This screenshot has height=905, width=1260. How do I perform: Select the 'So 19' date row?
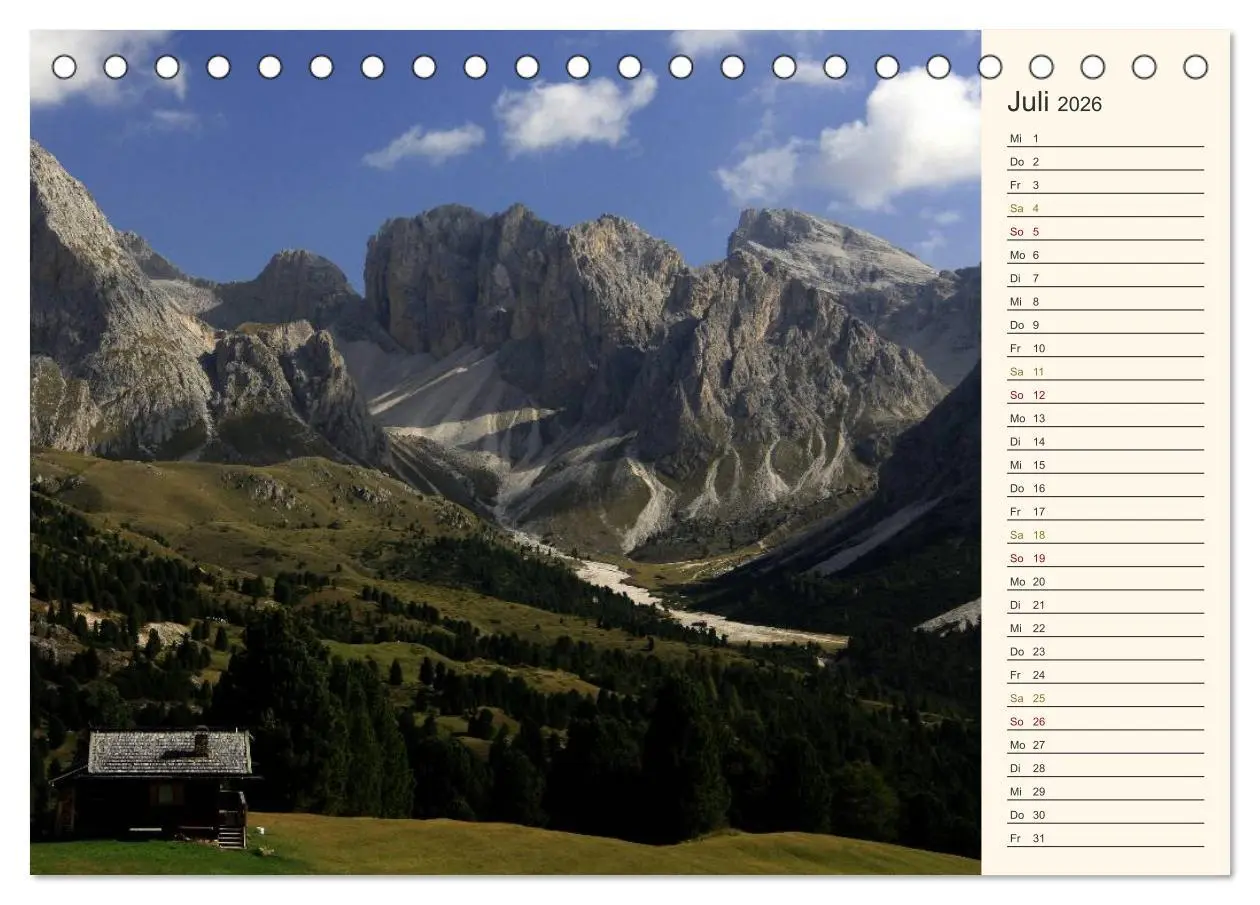click(1105, 558)
